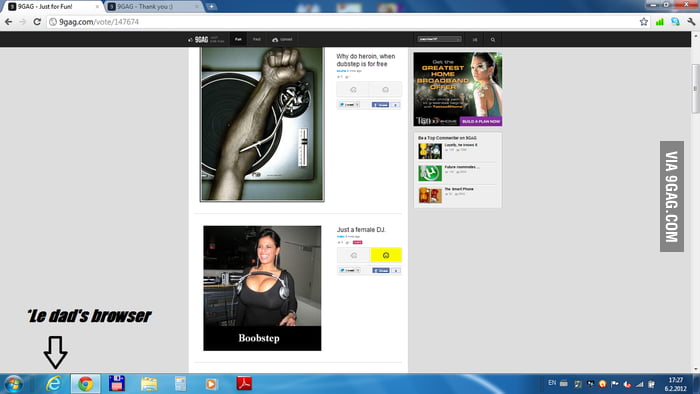Go back with the browser back arrow
This screenshot has width=700, height=394.
coord(8,22)
